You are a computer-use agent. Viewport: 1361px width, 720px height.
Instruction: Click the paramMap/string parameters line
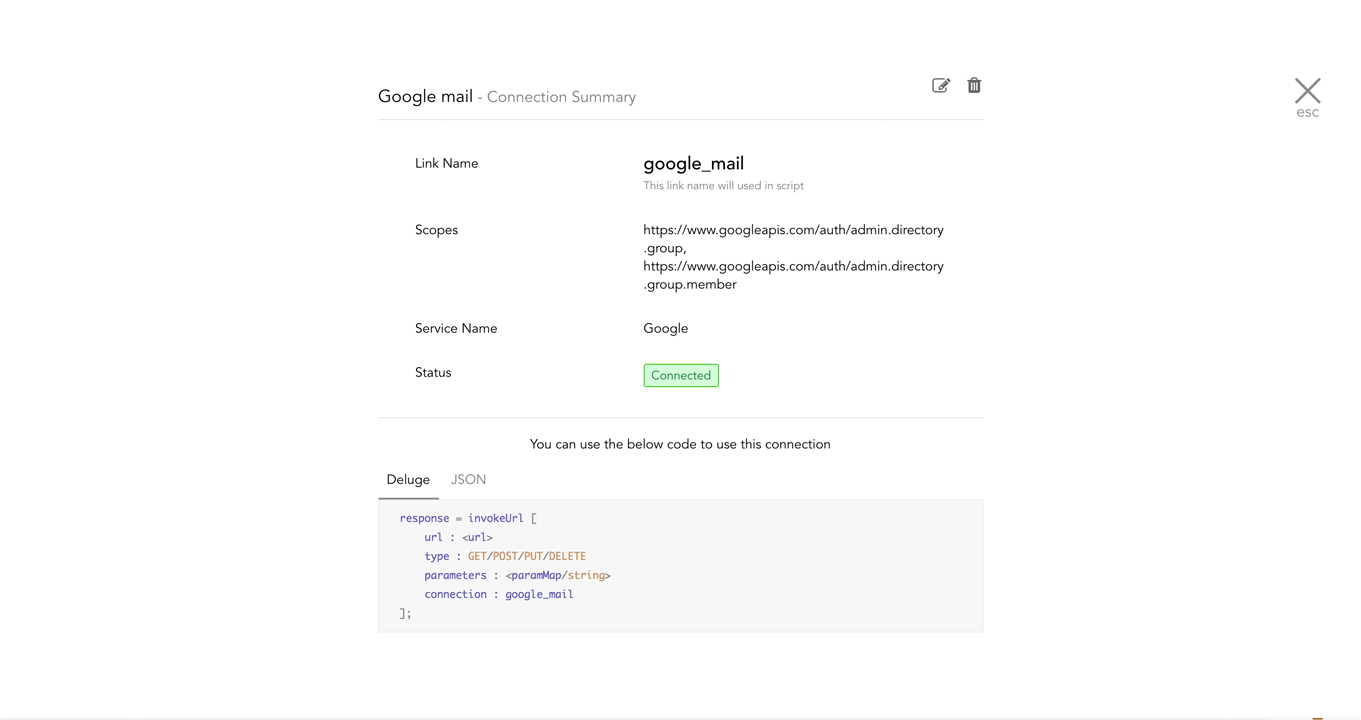click(x=517, y=575)
